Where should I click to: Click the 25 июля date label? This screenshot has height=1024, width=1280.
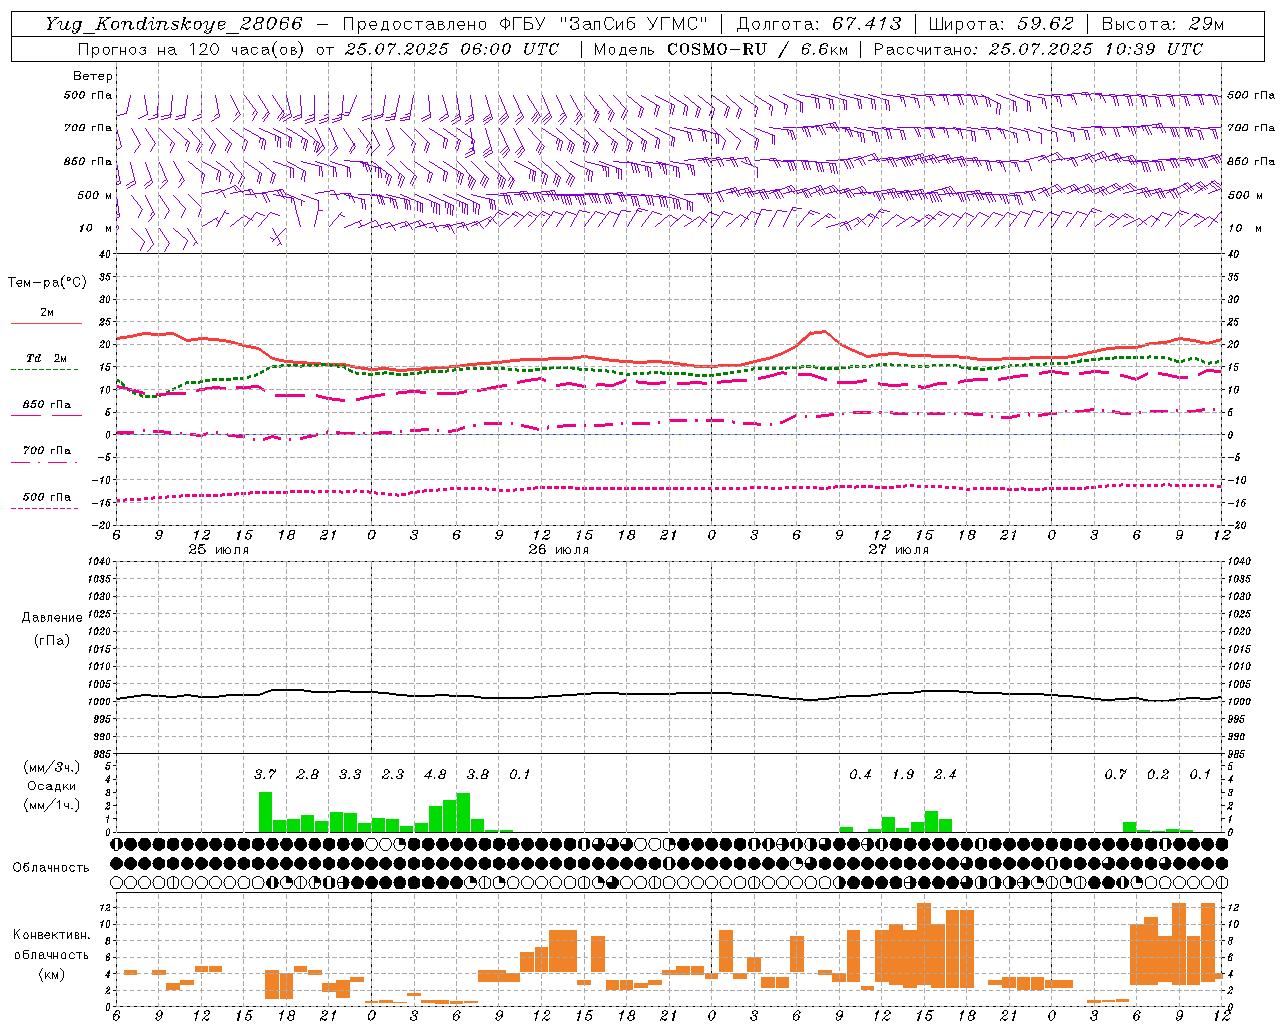pos(219,550)
